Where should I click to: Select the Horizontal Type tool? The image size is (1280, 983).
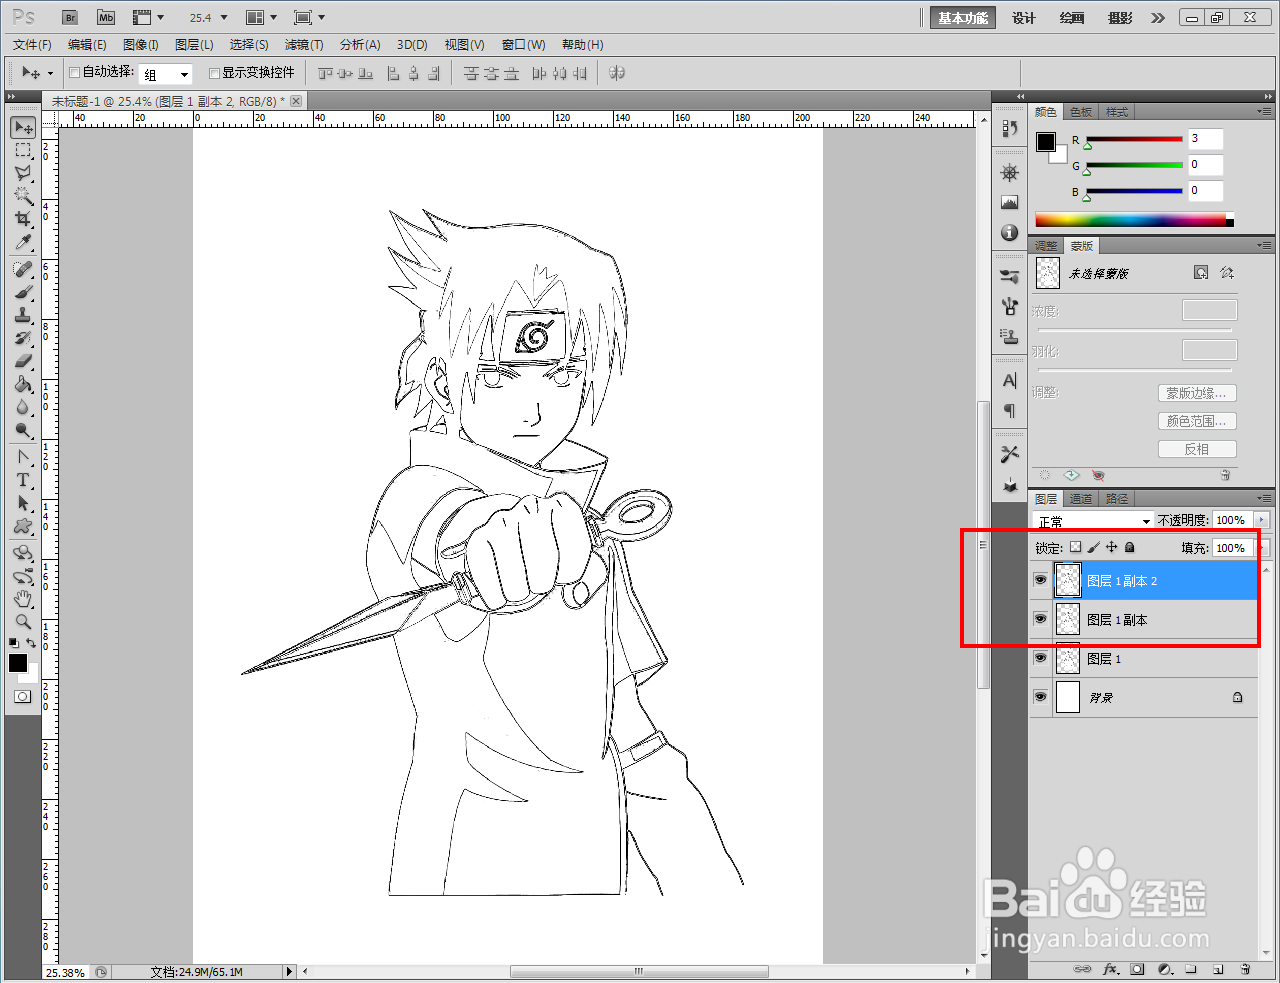pyautogui.click(x=23, y=480)
